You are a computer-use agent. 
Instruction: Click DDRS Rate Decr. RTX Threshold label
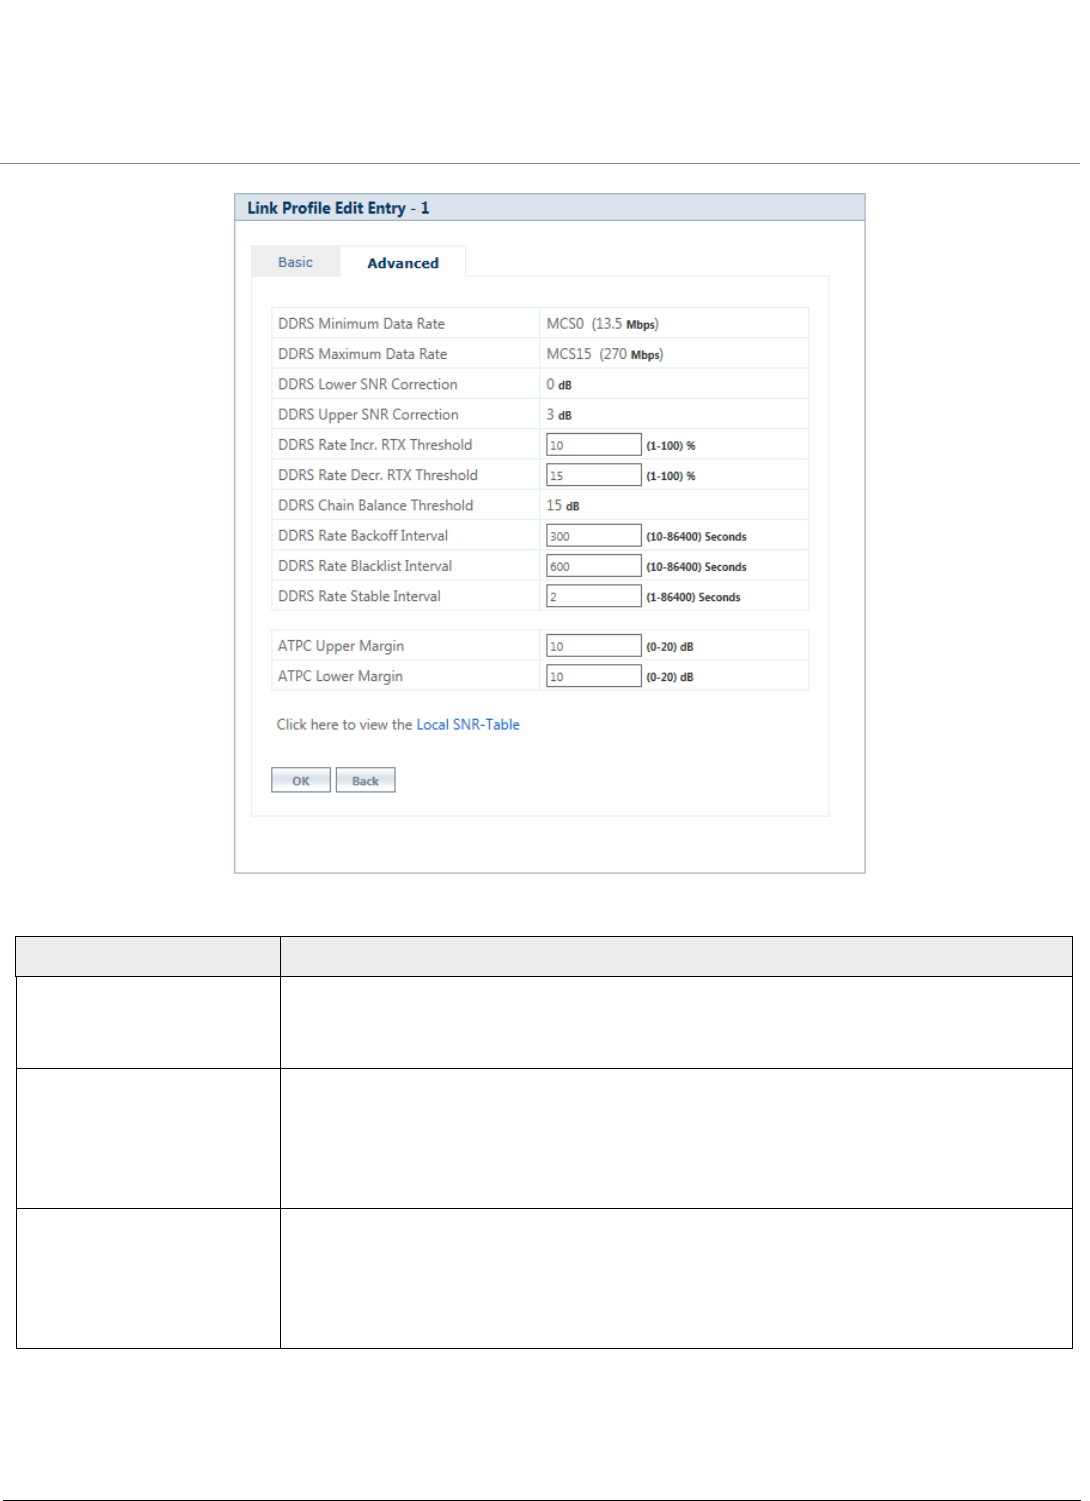point(378,475)
